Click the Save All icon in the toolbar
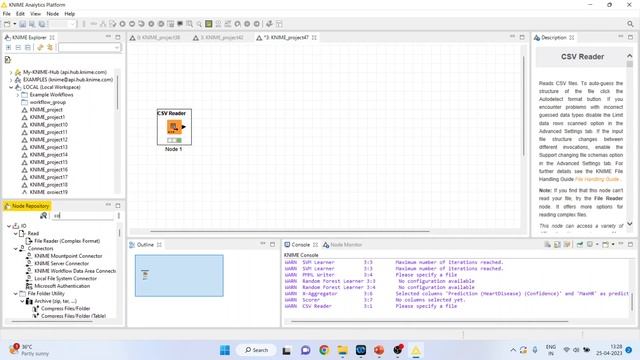640x360 pixels. [x=42, y=24]
